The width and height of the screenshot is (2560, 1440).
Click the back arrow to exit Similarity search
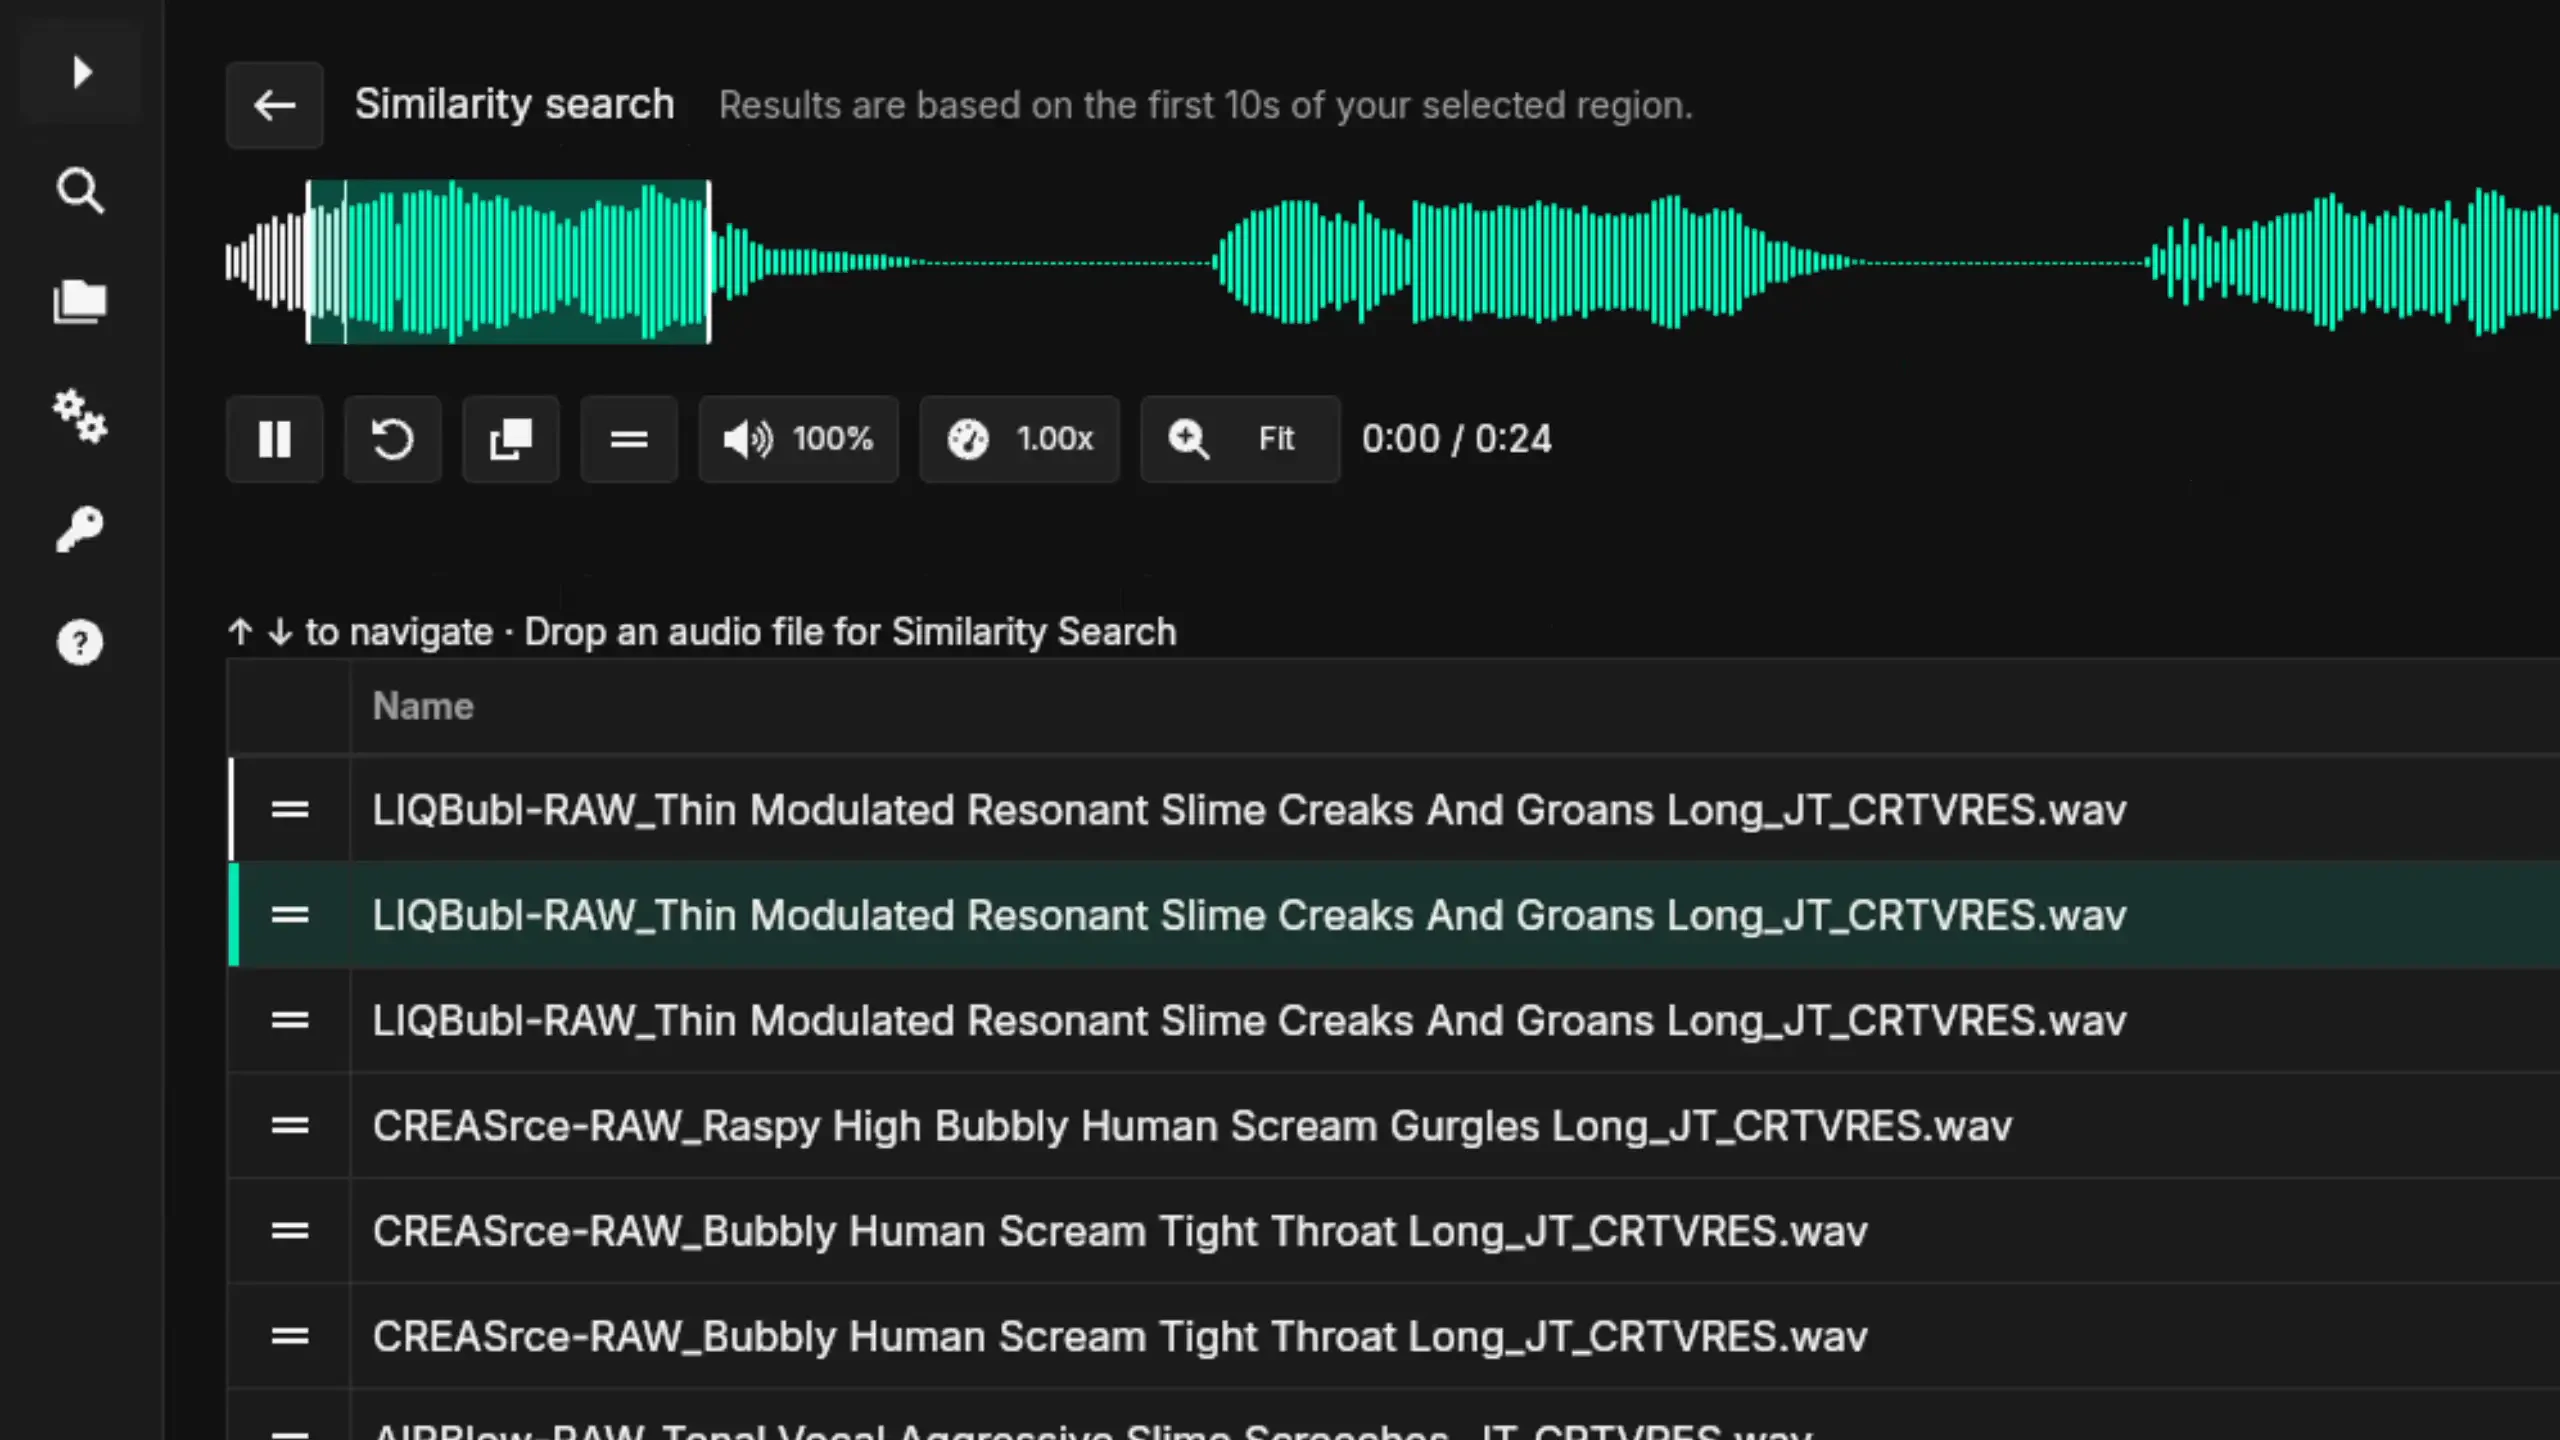coord(274,105)
